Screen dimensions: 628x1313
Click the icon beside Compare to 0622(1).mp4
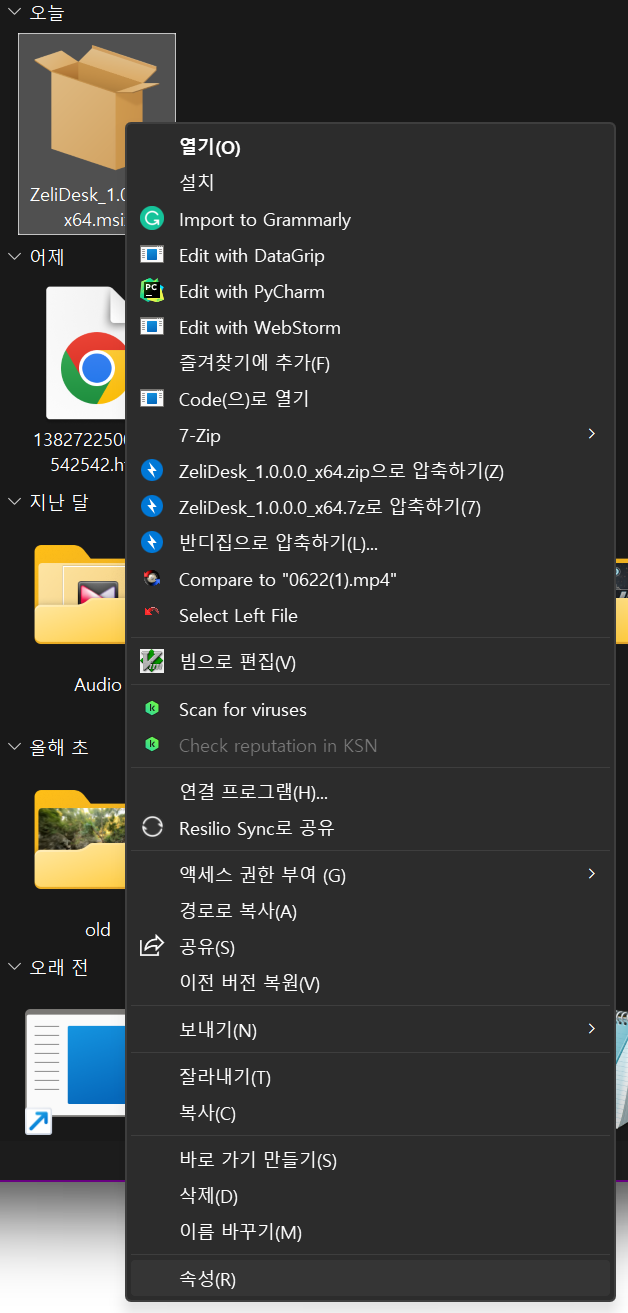tap(152, 579)
